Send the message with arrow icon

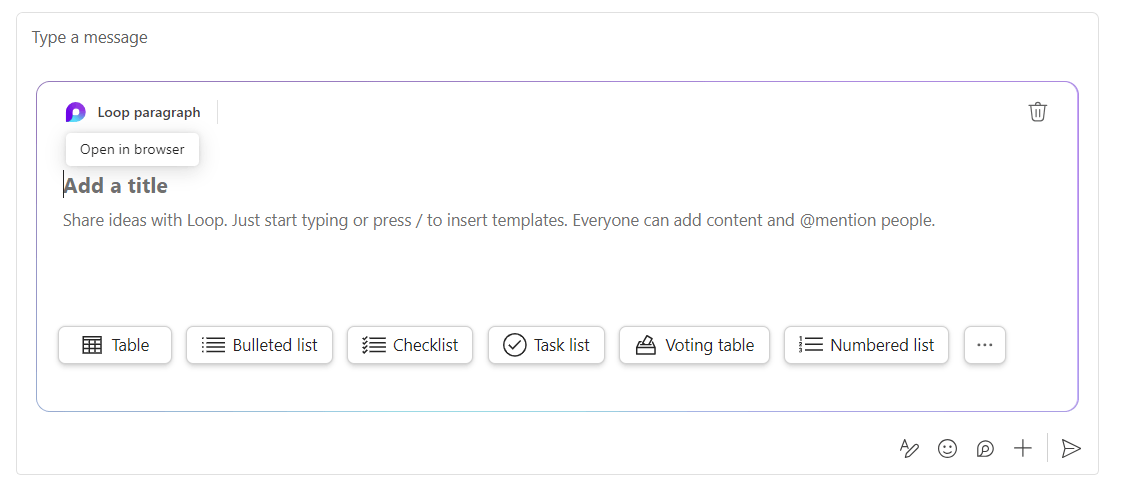[1071, 449]
